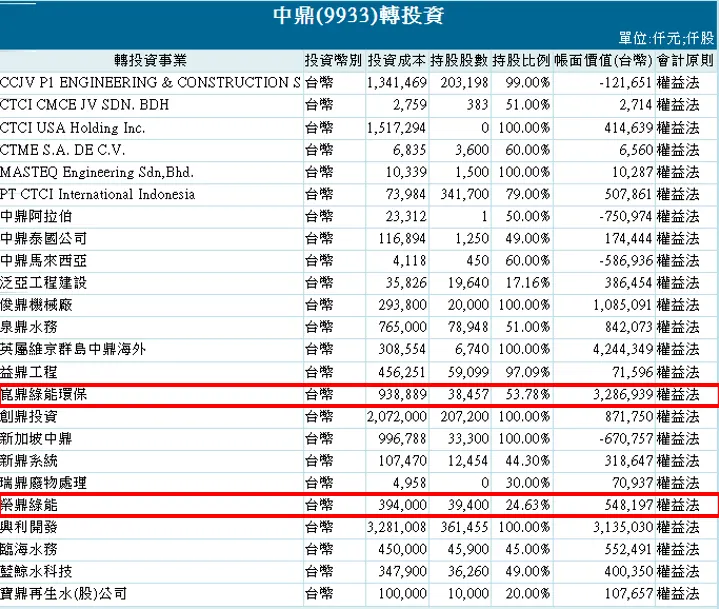Click the 英屬維京群島中鼎海外 company name
Screen dimensions: 719x609
pos(73,349)
